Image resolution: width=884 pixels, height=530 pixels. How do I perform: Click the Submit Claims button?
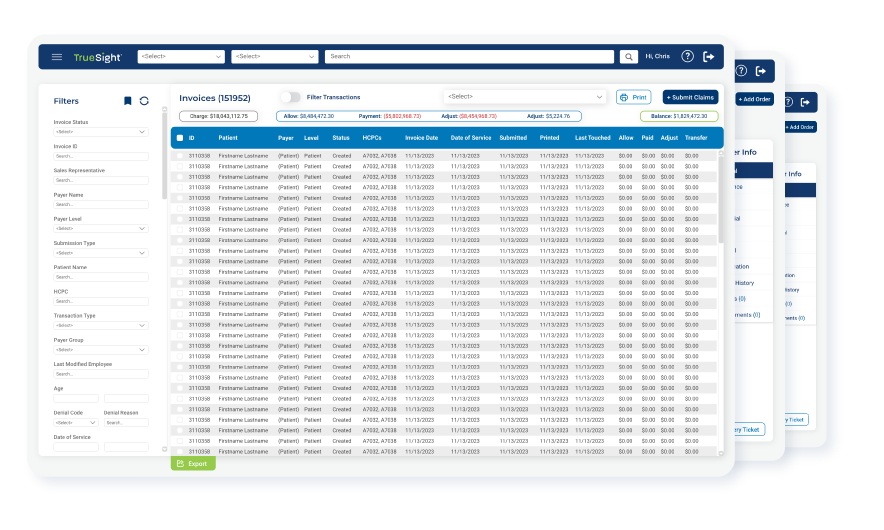tap(690, 97)
